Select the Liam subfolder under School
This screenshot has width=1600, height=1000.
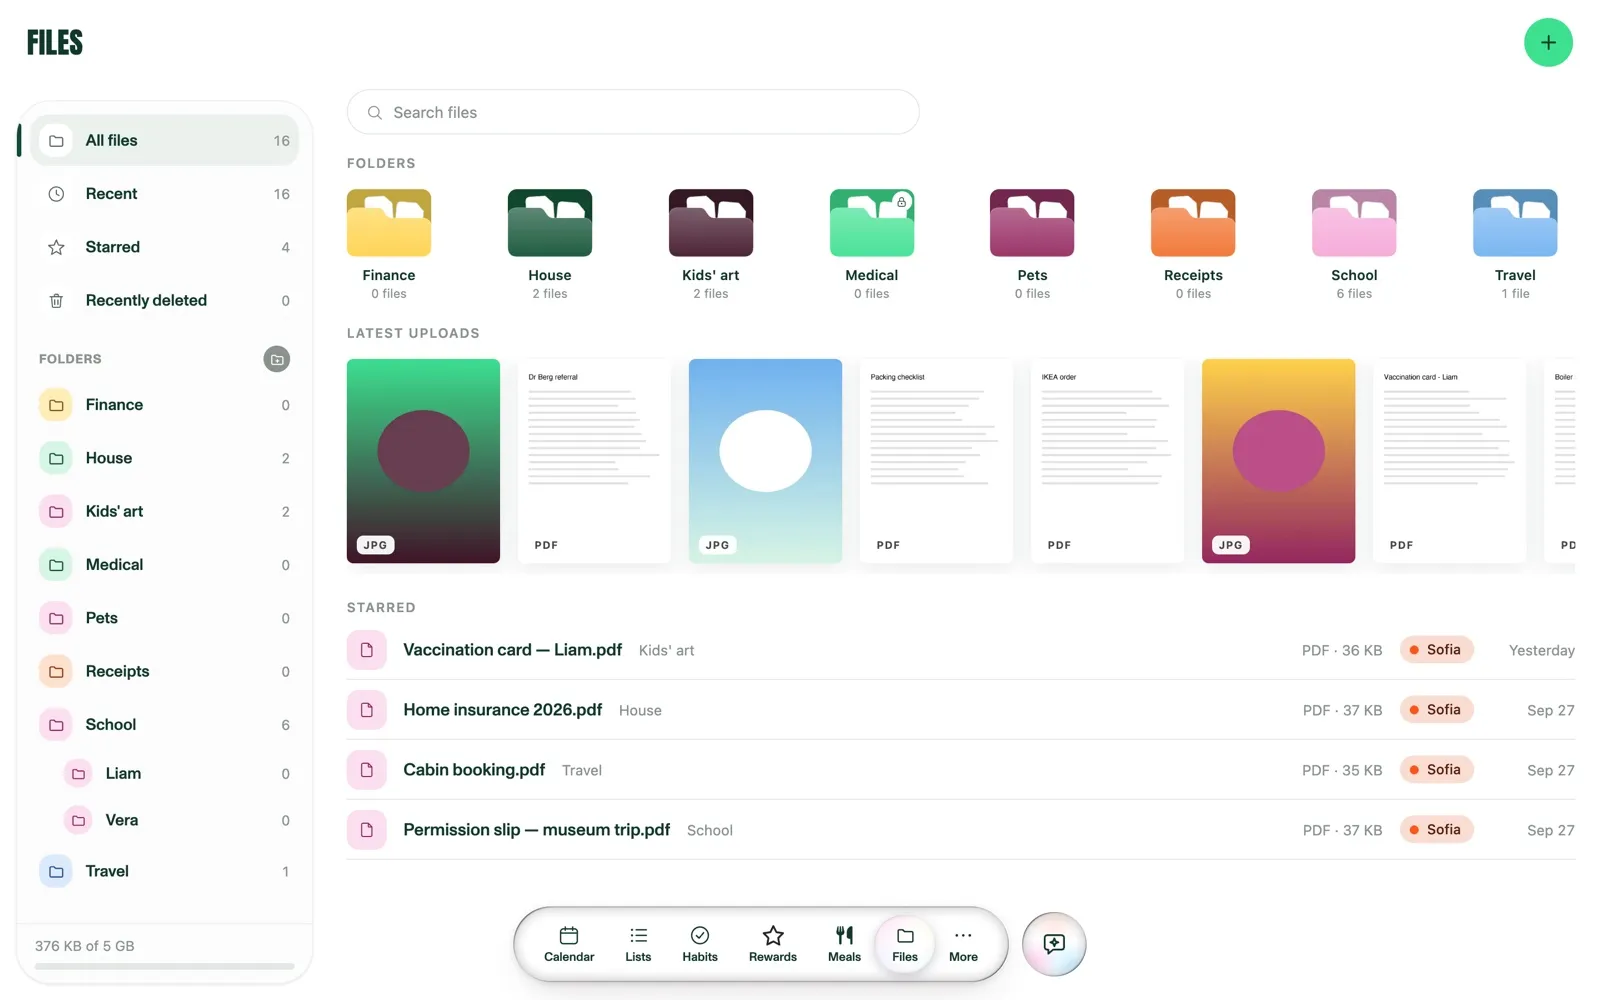tap(177, 773)
